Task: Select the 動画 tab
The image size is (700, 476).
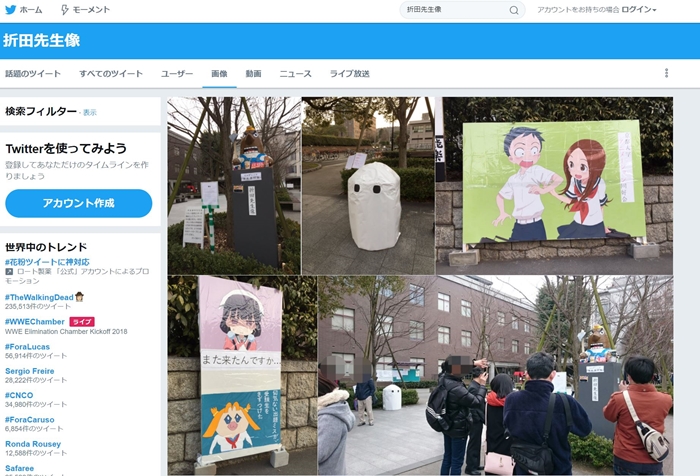Action: (x=253, y=74)
